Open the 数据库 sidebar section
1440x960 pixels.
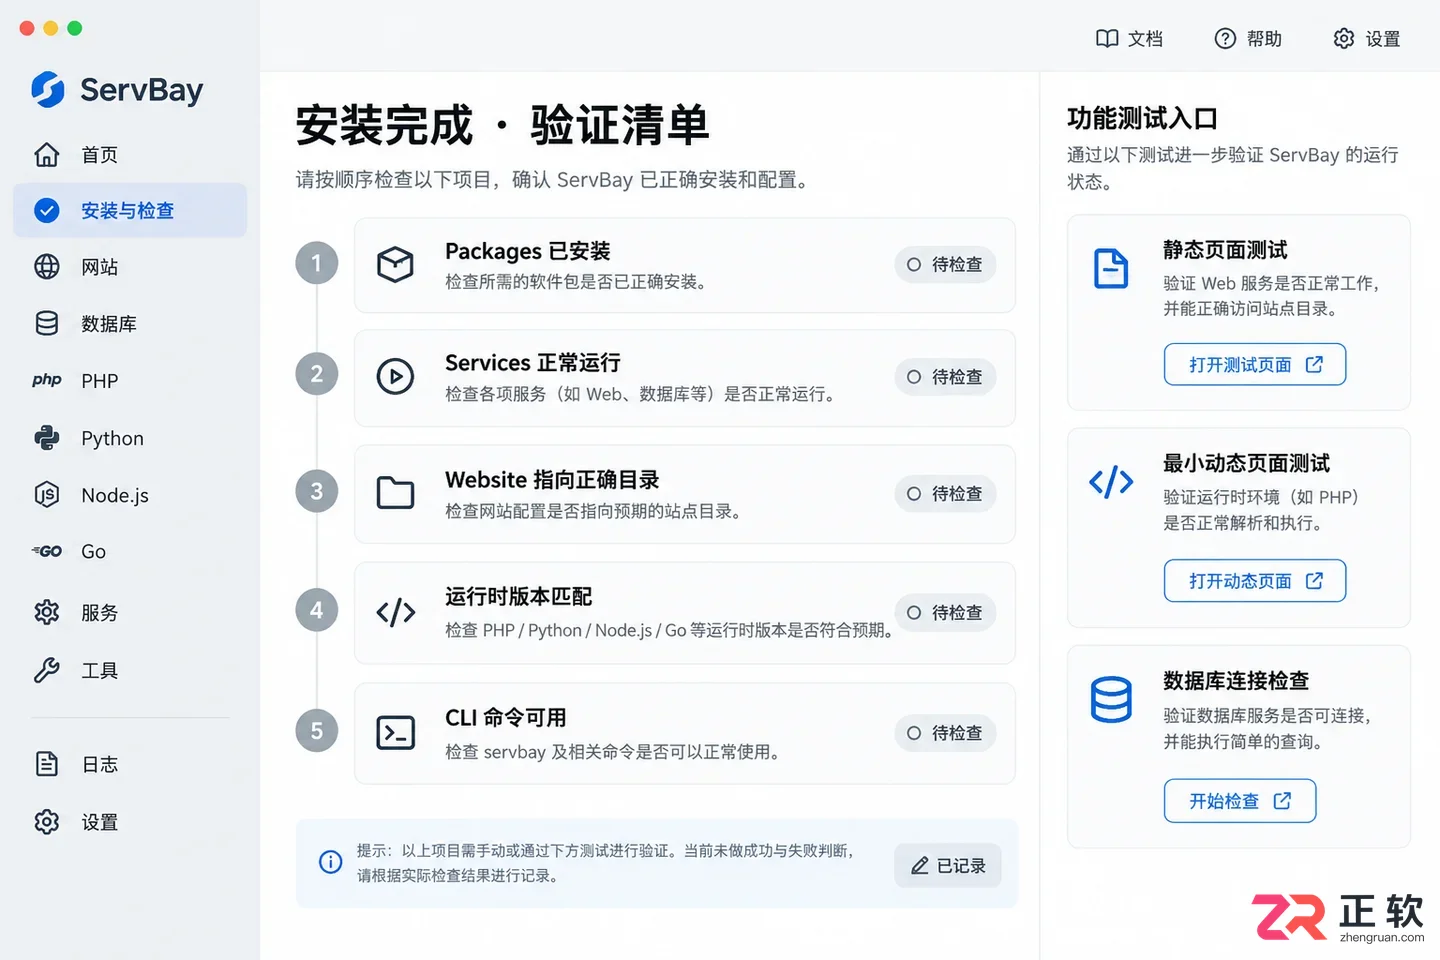(x=130, y=323)
